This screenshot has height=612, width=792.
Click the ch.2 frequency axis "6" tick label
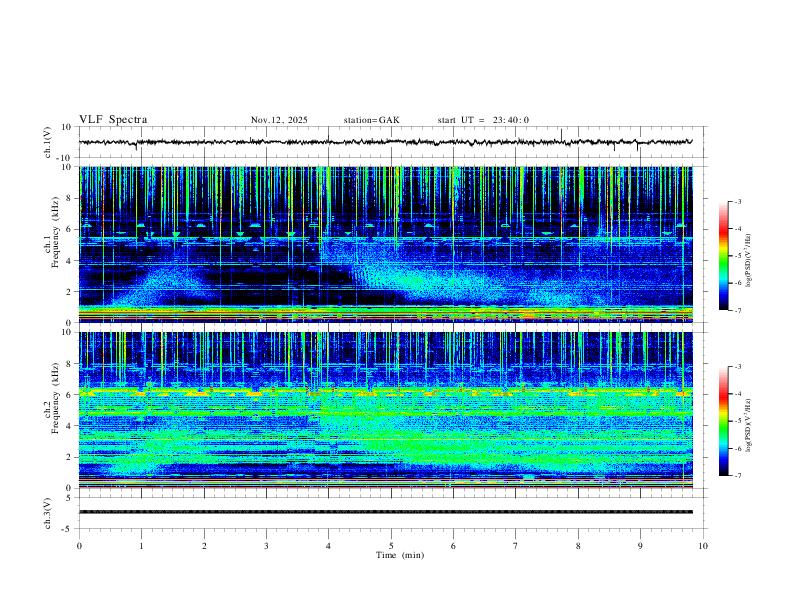[x=69, y=395]
